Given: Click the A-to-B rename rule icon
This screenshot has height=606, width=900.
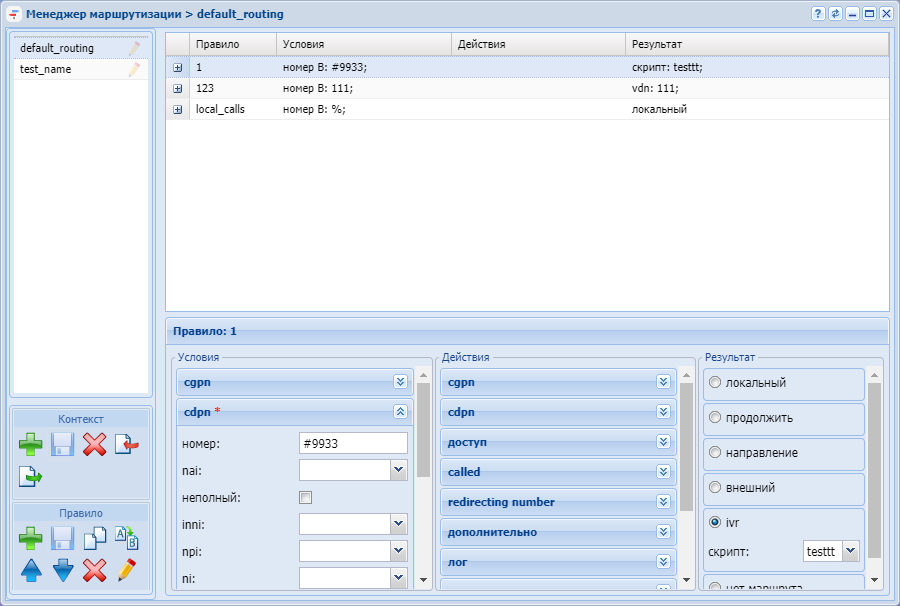Looking at the screenshot, I should coord(126,539).
